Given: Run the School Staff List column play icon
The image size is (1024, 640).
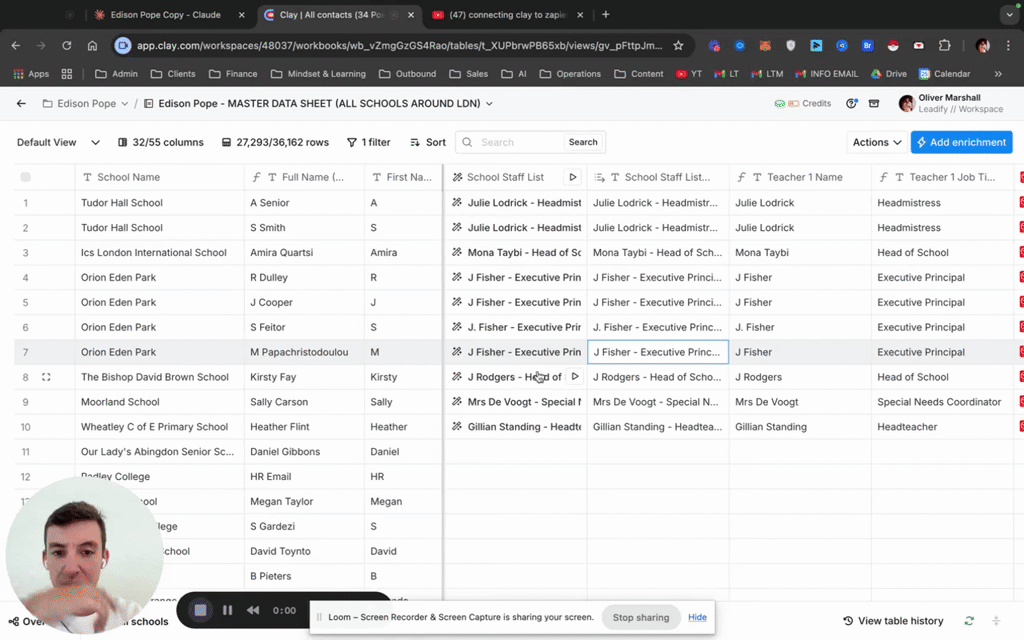Looking at the screenshot, I should 573,177.
